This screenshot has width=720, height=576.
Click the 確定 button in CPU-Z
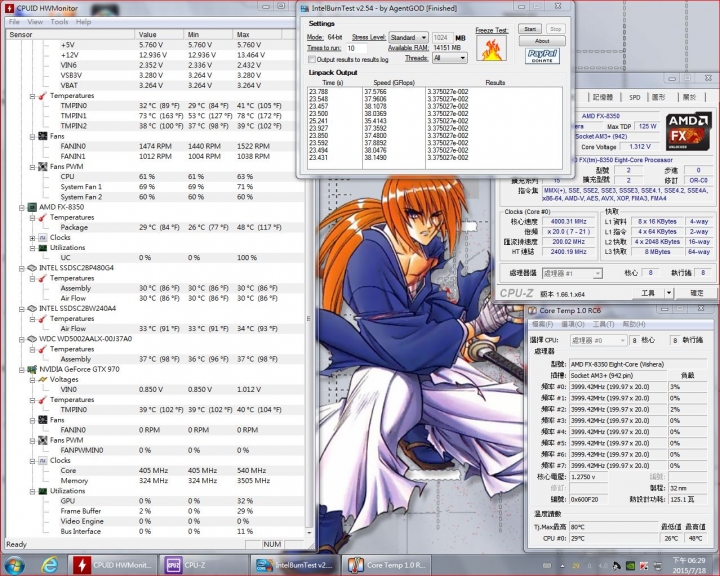tap(697, 293)
